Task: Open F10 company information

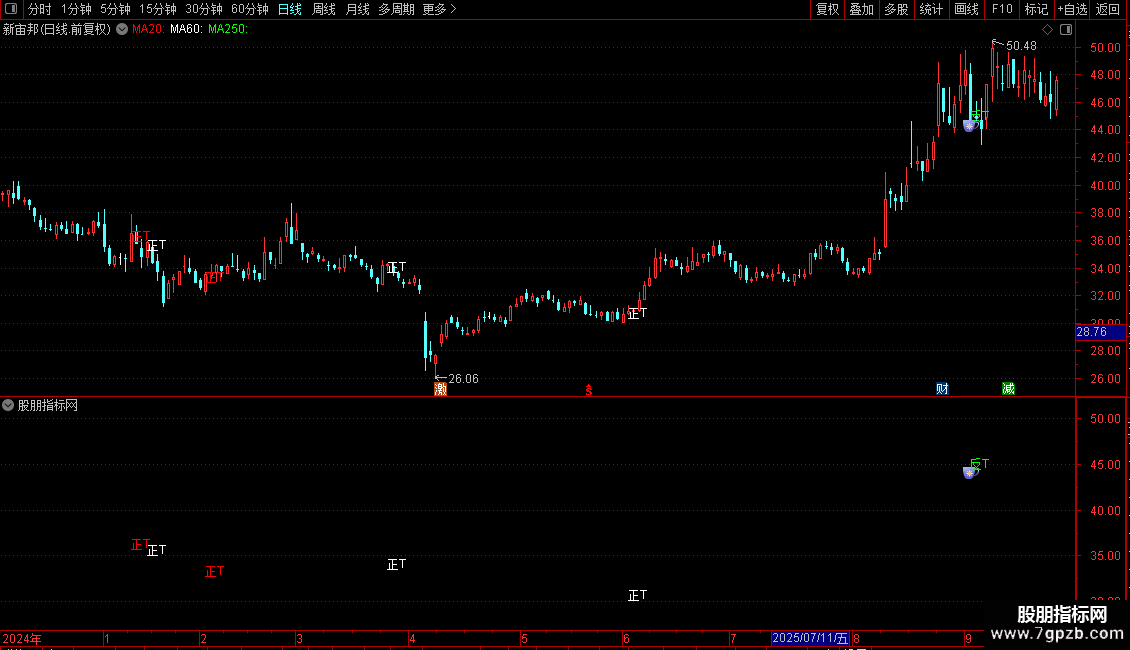Action: click(x=1002, y=9)
